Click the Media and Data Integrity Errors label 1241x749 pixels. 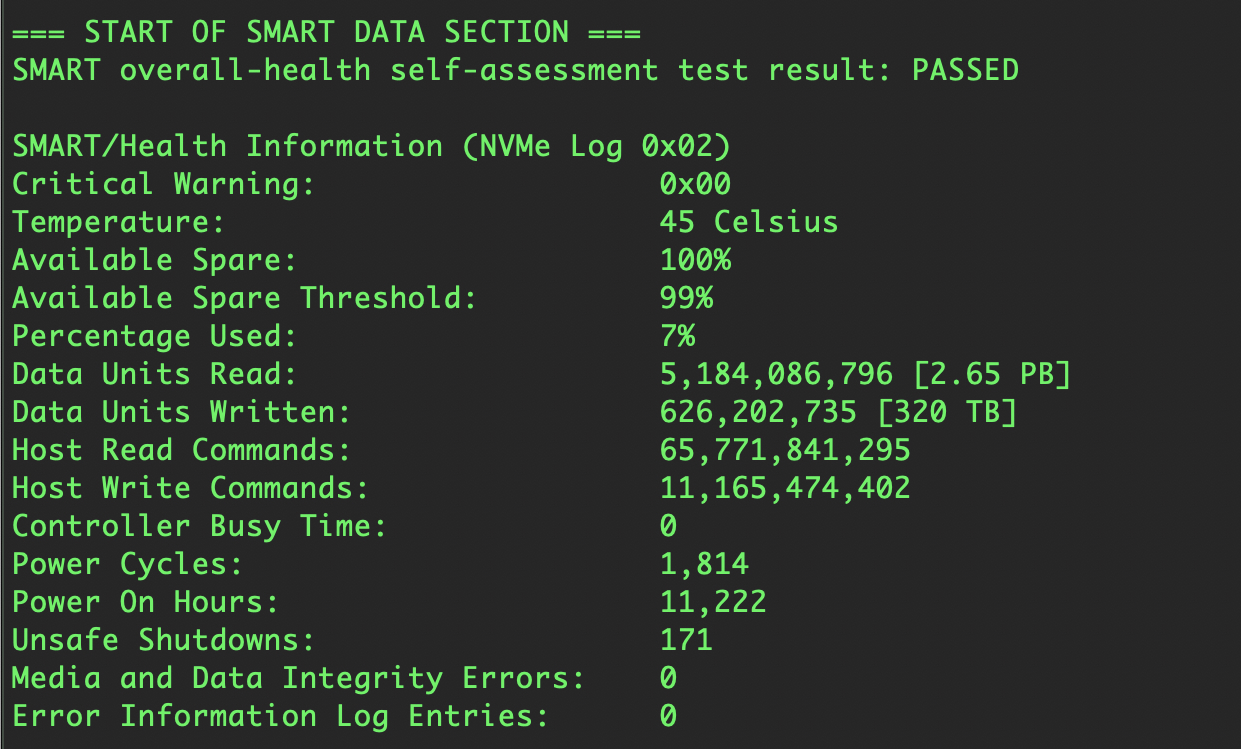[x=298, y=678]
